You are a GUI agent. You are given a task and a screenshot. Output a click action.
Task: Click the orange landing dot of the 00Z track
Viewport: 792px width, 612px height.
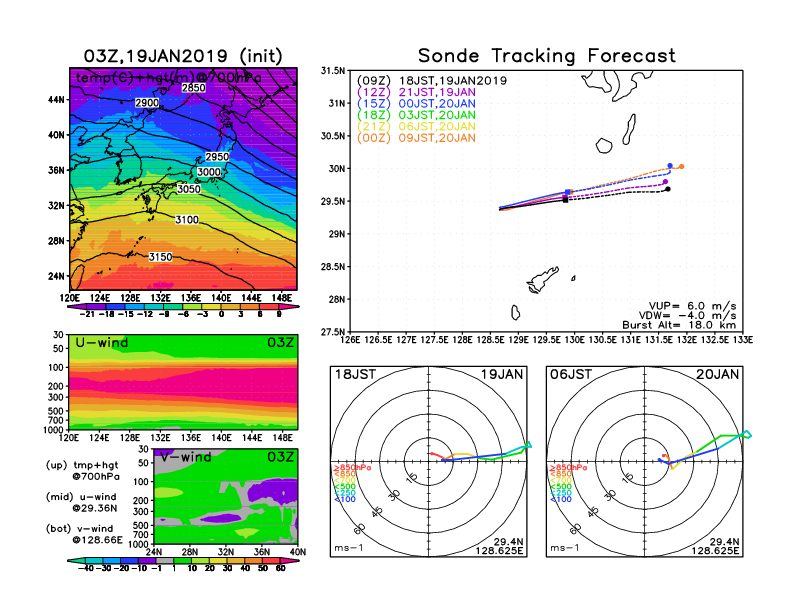click(x=681, y=167)
